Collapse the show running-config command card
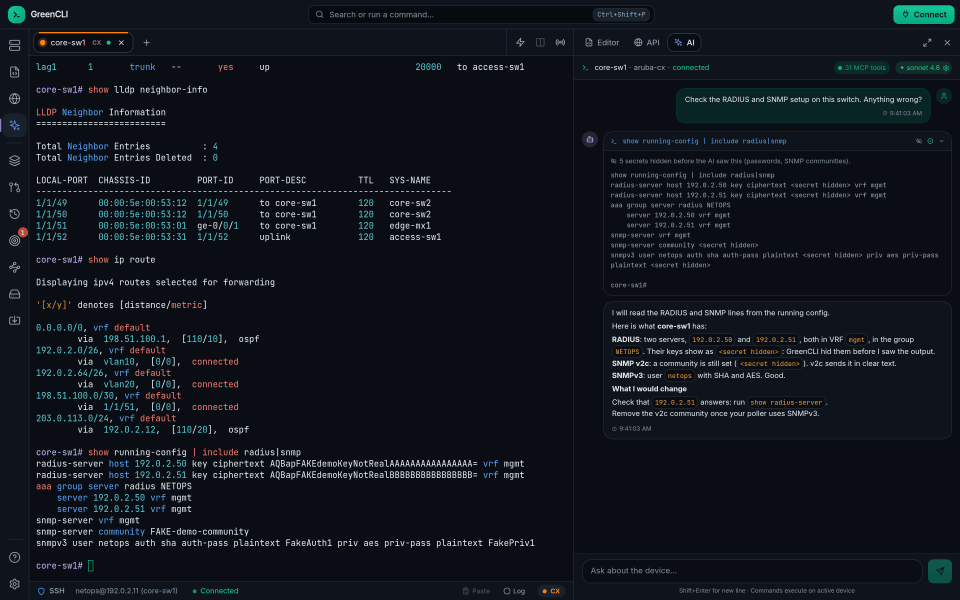This screenshot has height=600, width=960. click(x=942, y=141)
